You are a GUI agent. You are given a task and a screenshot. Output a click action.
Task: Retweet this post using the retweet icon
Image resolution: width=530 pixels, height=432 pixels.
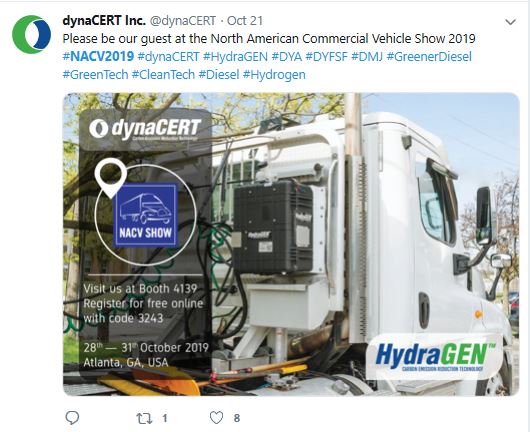(x=144, y=418)
